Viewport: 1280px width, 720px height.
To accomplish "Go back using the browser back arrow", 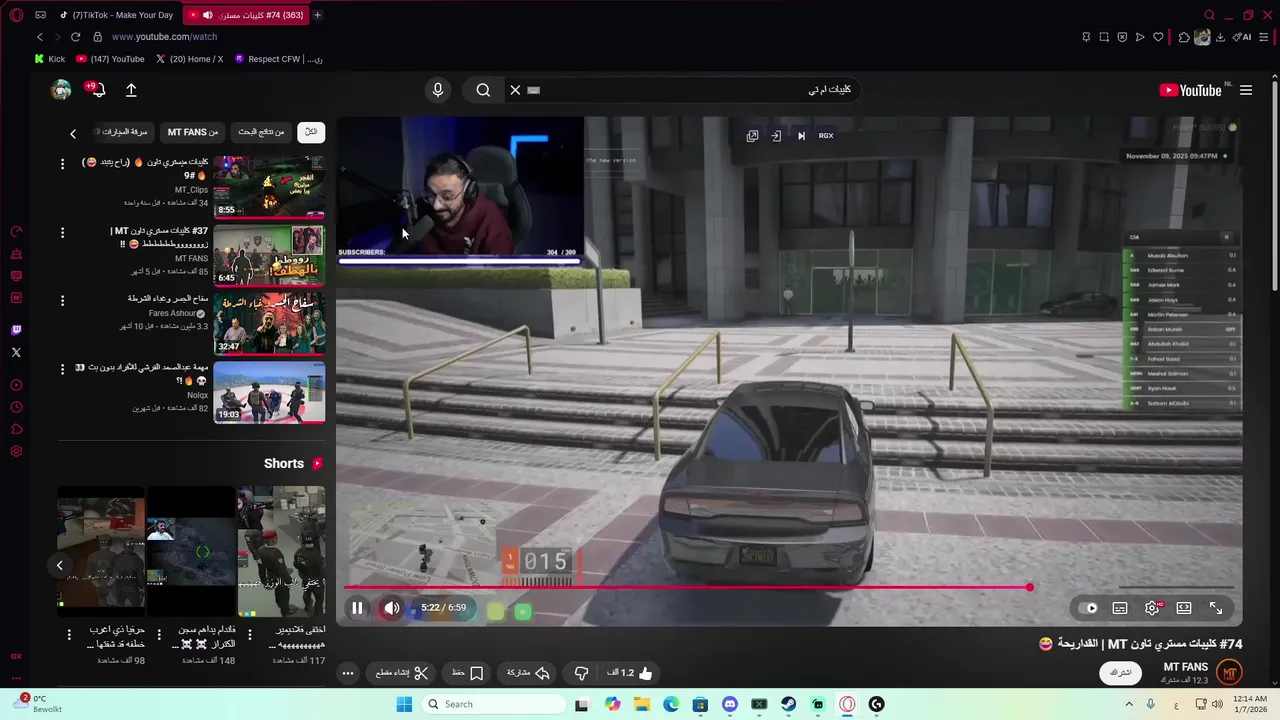I will click(x=40, y=37).
